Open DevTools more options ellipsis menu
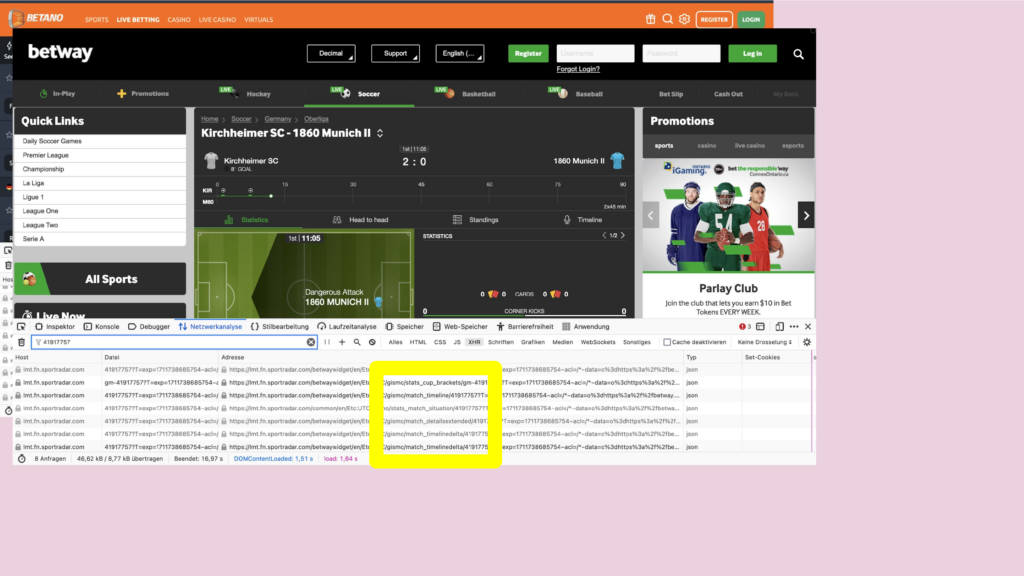 794,327
